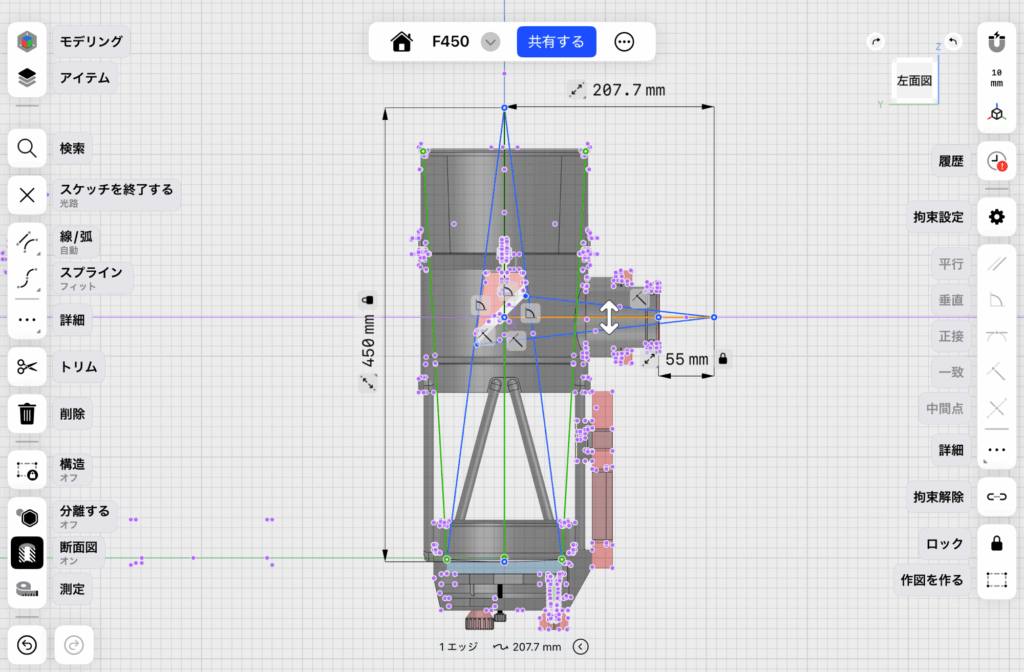Open 拘束設定 (Constraint settings) gear icon

tap(996, 217)
